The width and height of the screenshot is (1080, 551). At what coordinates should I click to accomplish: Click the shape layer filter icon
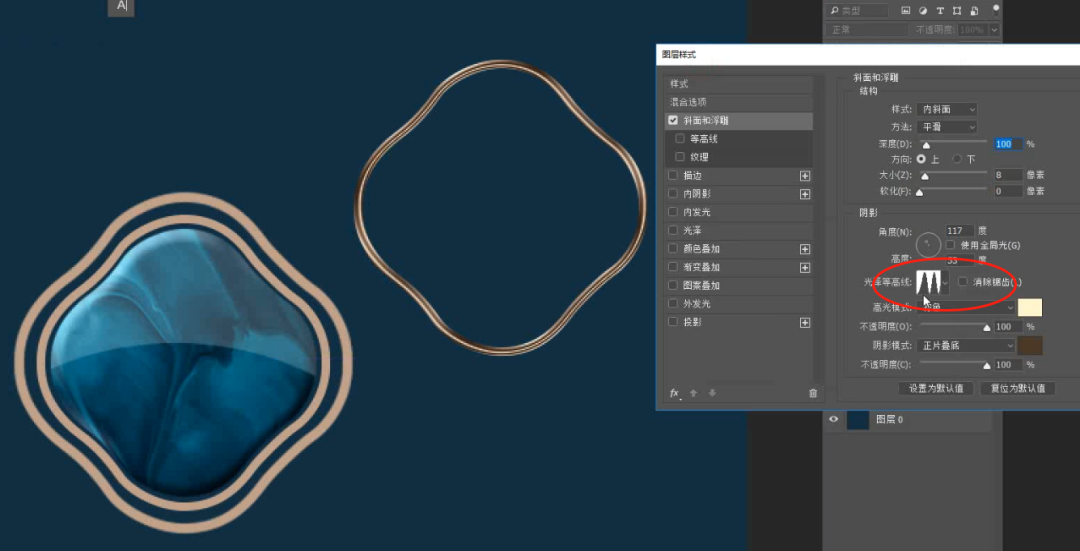coord(958,11)
